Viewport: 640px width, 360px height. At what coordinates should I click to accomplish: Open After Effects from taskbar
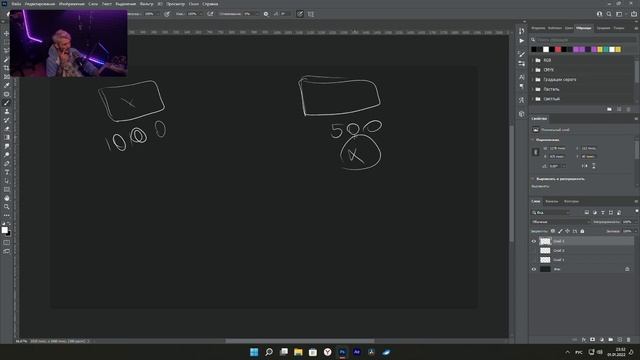pos(357,352)
